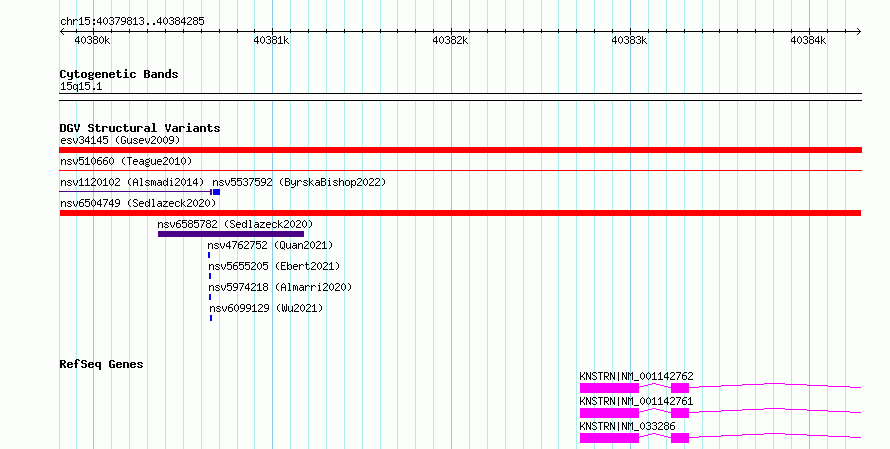Click the nsv5655205 (Ebert2021) label
The height and width of the screenshot is (449, 890).
274,266
